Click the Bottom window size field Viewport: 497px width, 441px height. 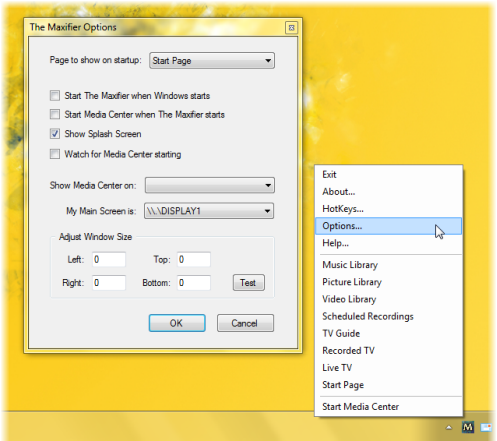click(194, 283)
